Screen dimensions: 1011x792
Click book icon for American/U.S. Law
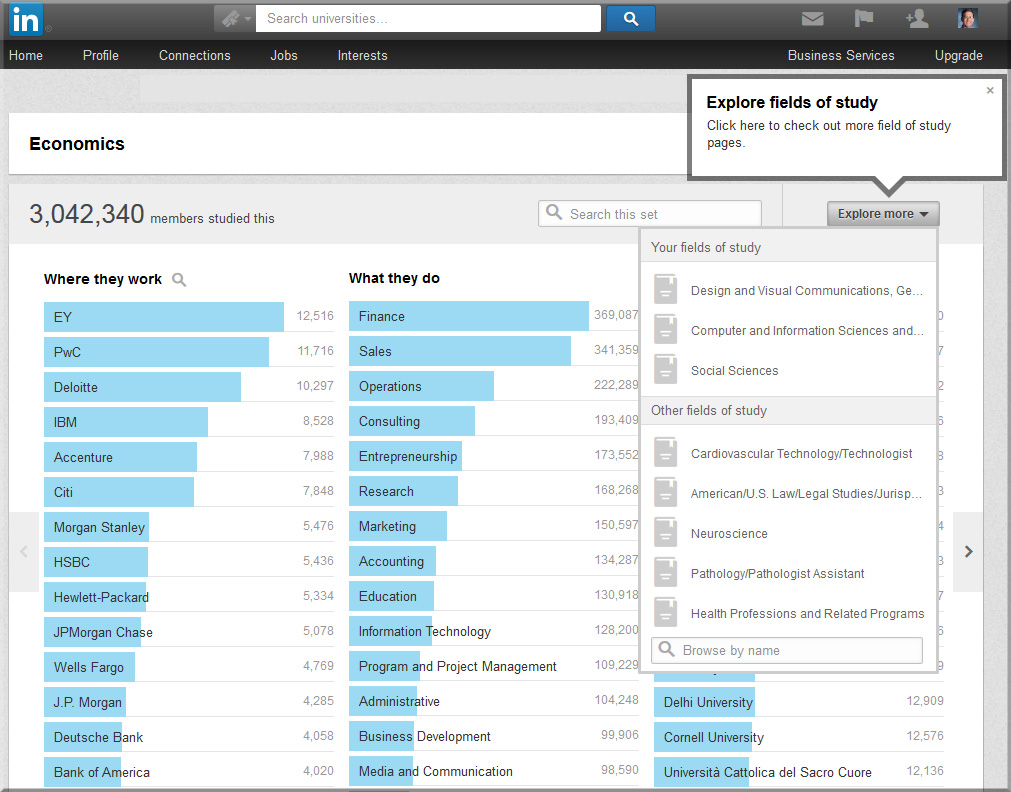pyautogui.click(x=665, y=492)
